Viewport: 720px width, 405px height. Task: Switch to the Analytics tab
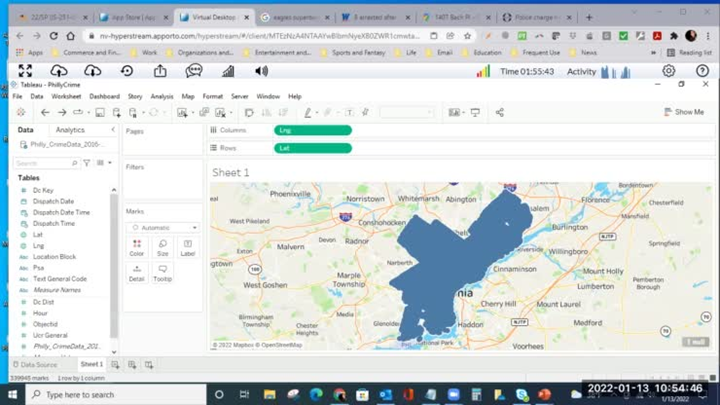tap(70, 130)
